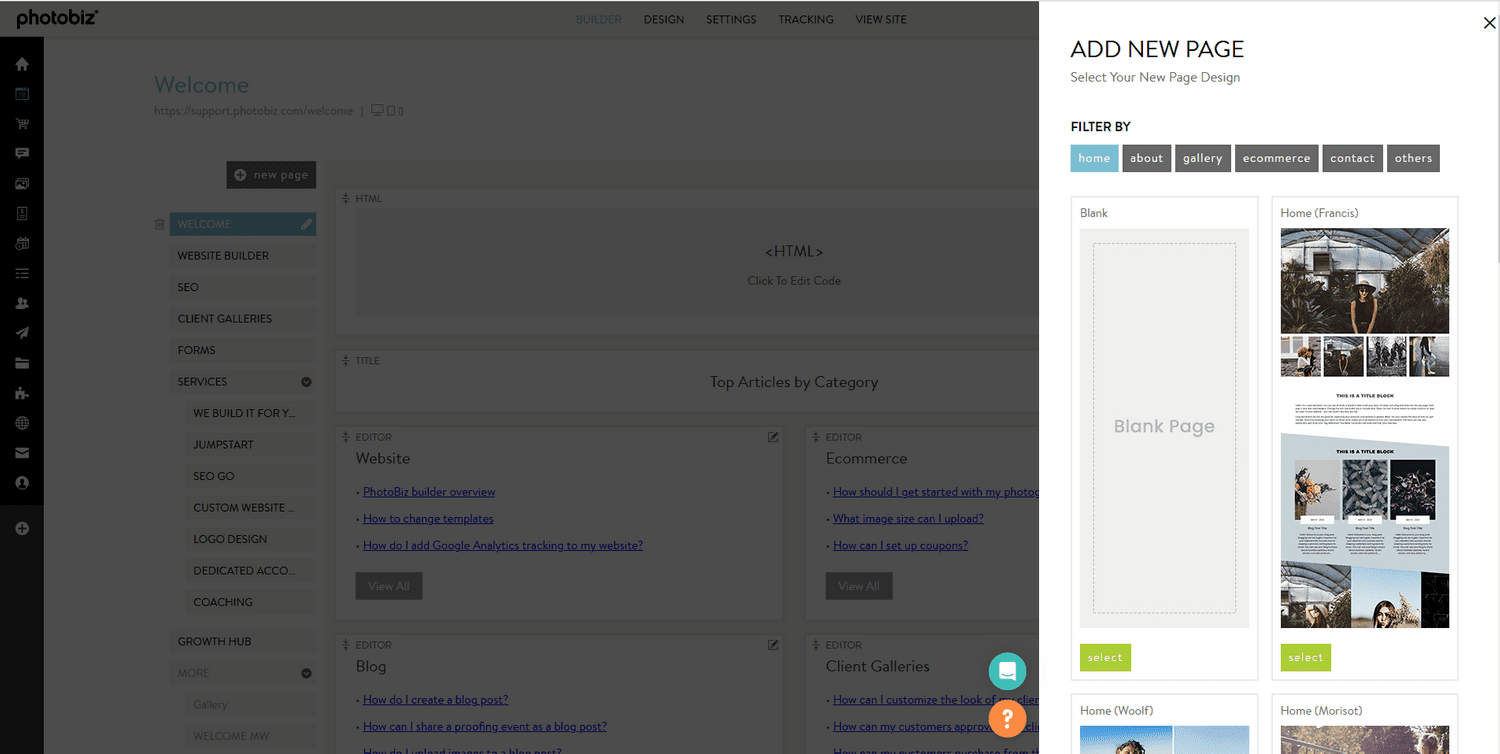
Task: Click the globe icon in the left sidebar
Action: pos(21,423)
